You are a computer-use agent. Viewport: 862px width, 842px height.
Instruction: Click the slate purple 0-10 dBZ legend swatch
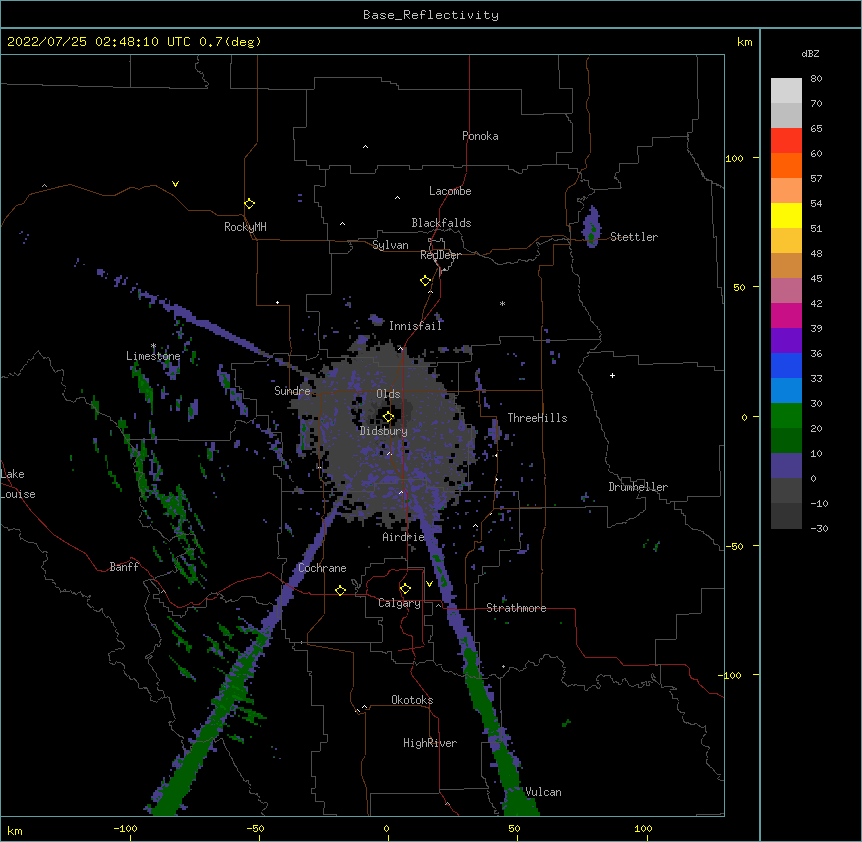pyautogui.click(x=786, y=466)
